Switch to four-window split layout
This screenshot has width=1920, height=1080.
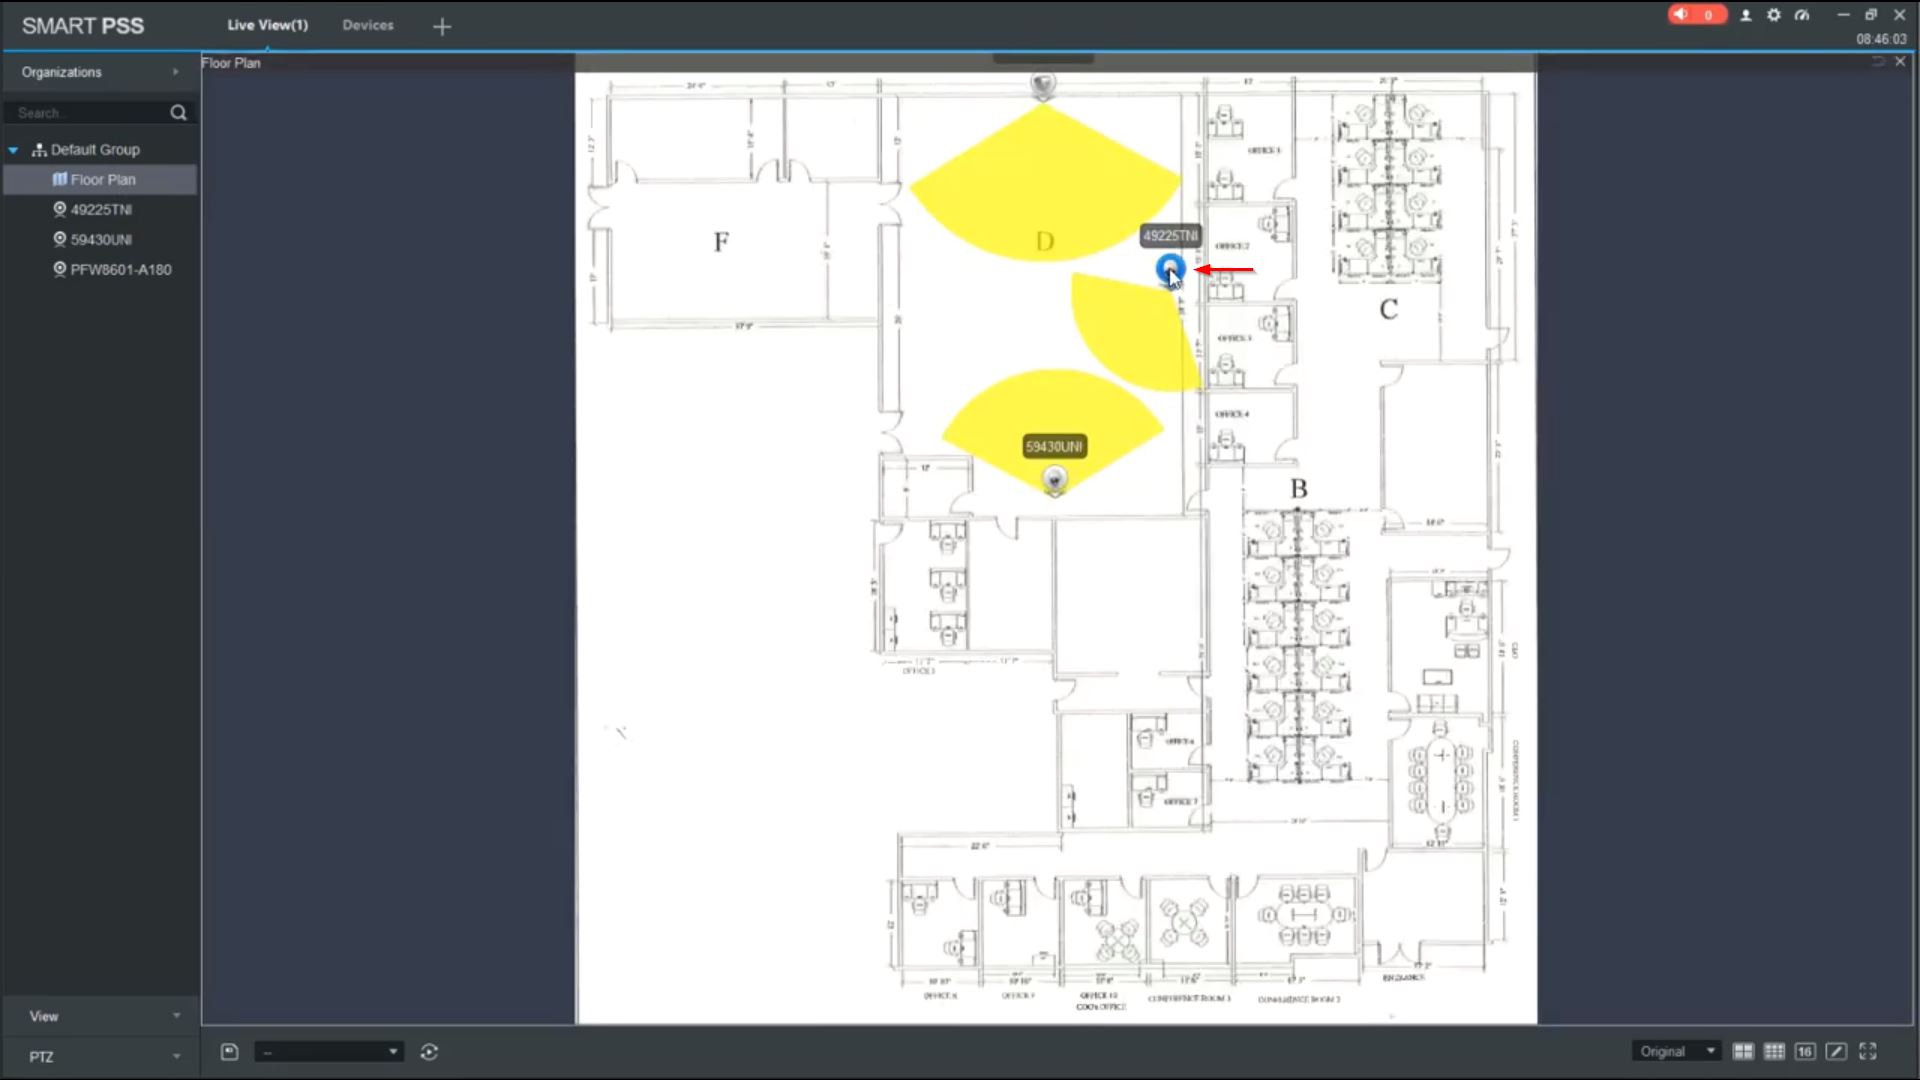[x=1743, y=1051]
